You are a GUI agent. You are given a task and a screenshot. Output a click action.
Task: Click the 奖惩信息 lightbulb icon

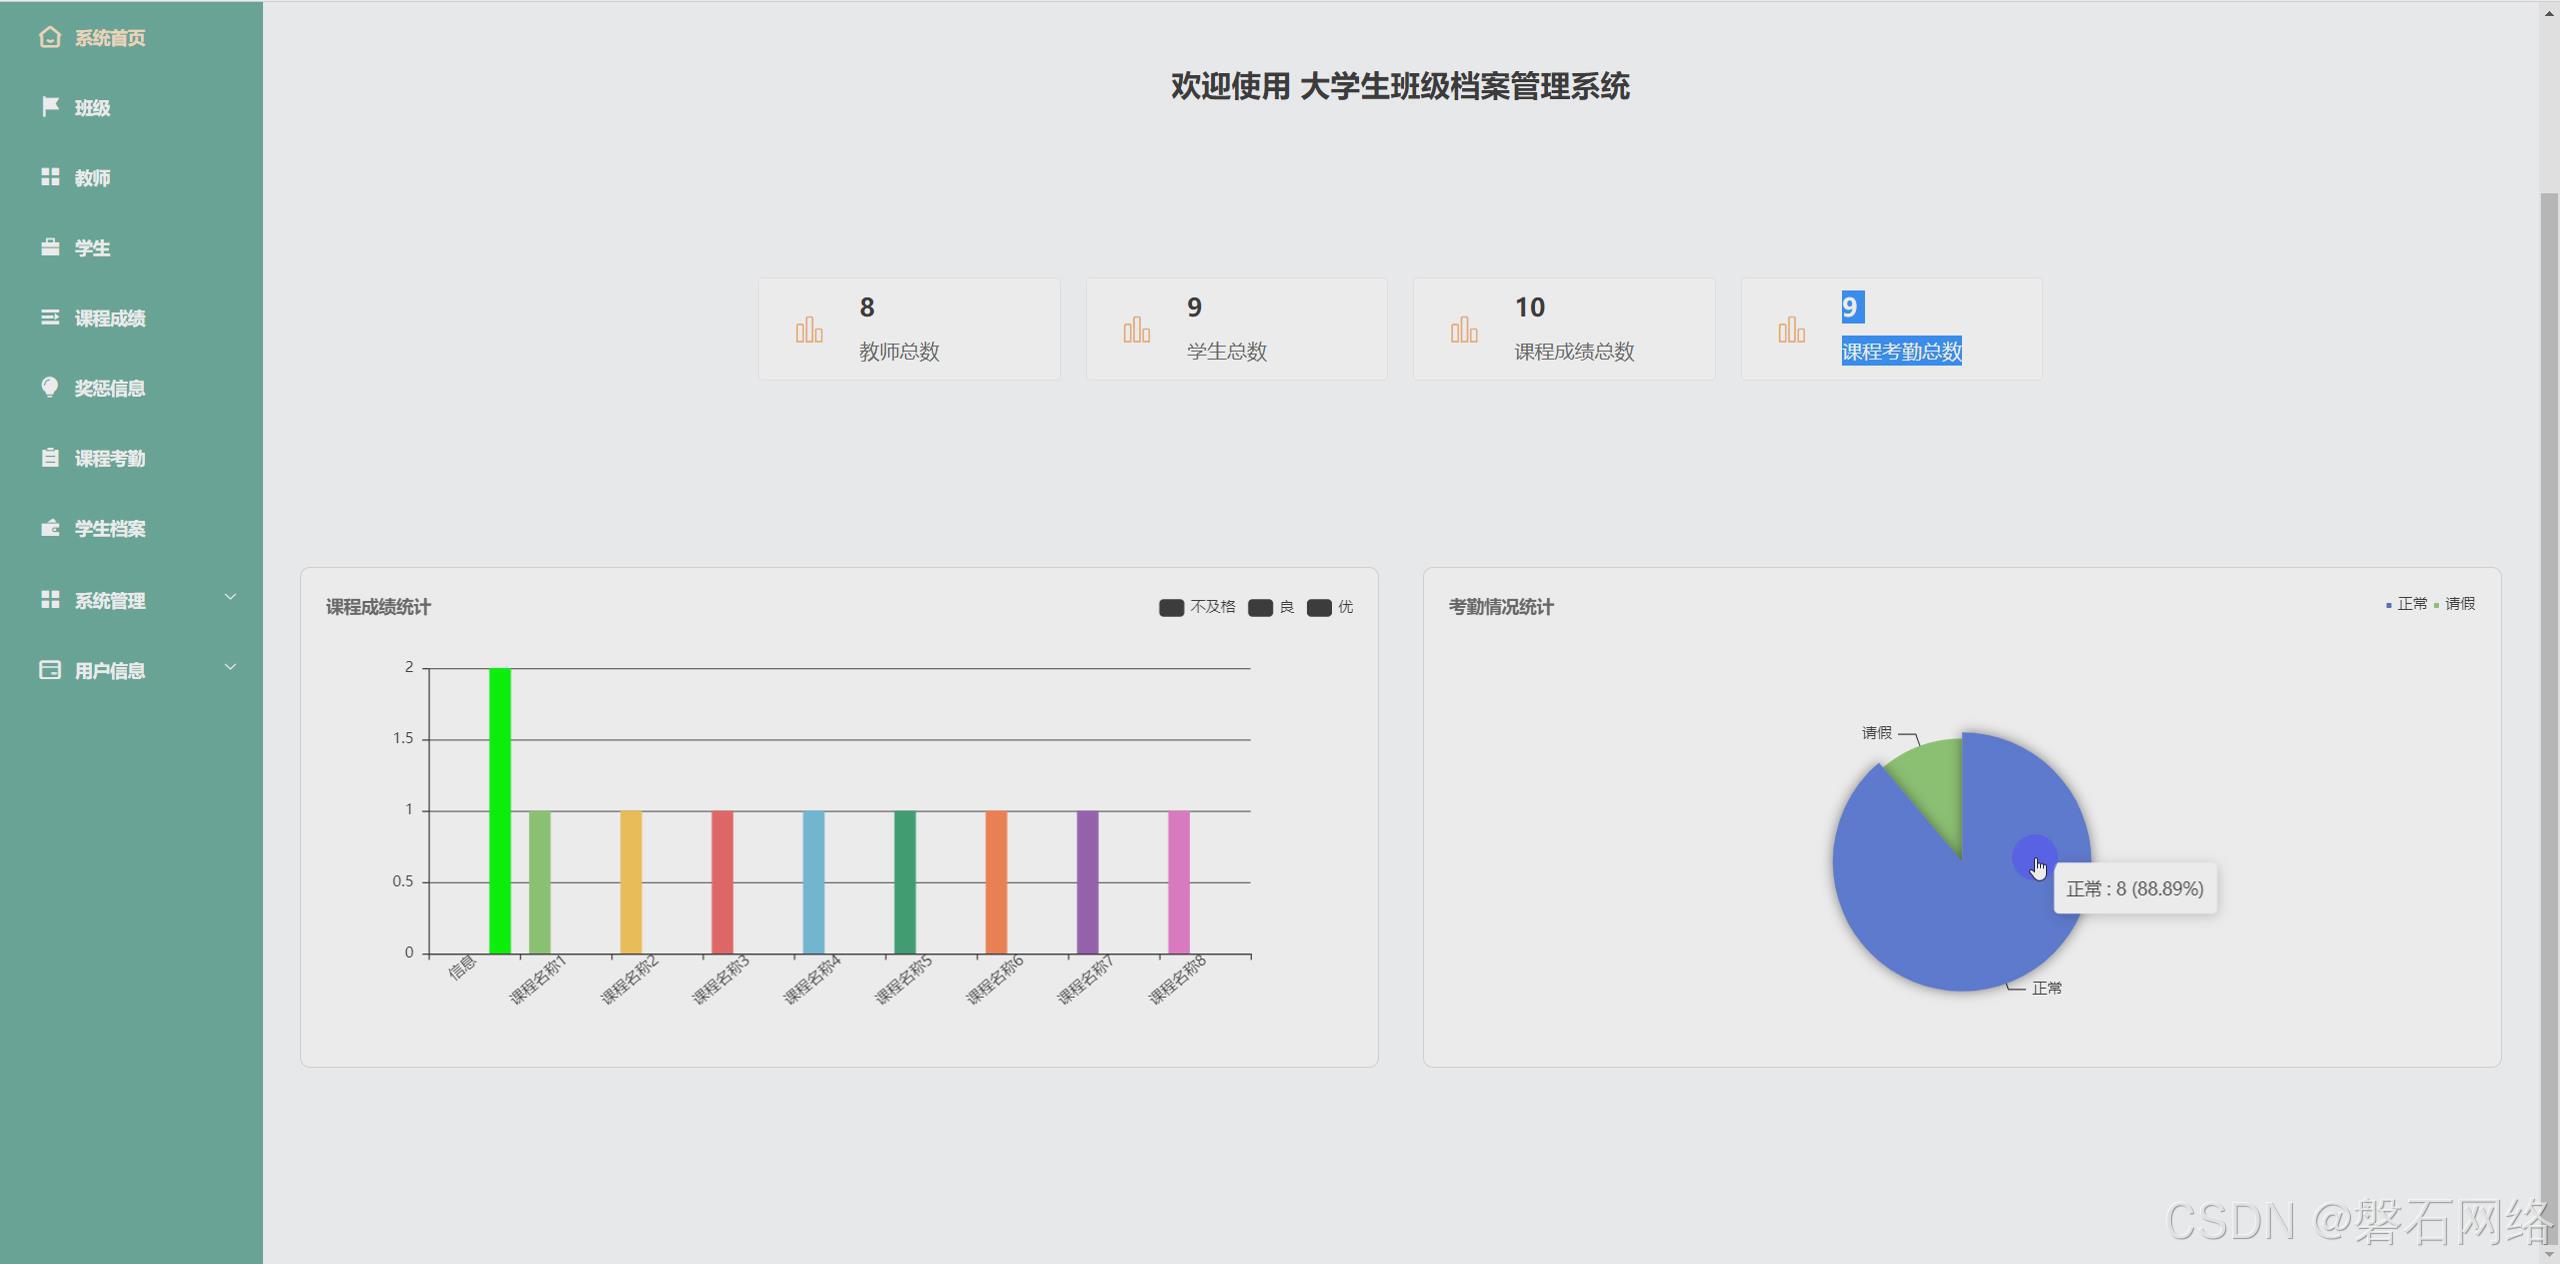(50, 388)
